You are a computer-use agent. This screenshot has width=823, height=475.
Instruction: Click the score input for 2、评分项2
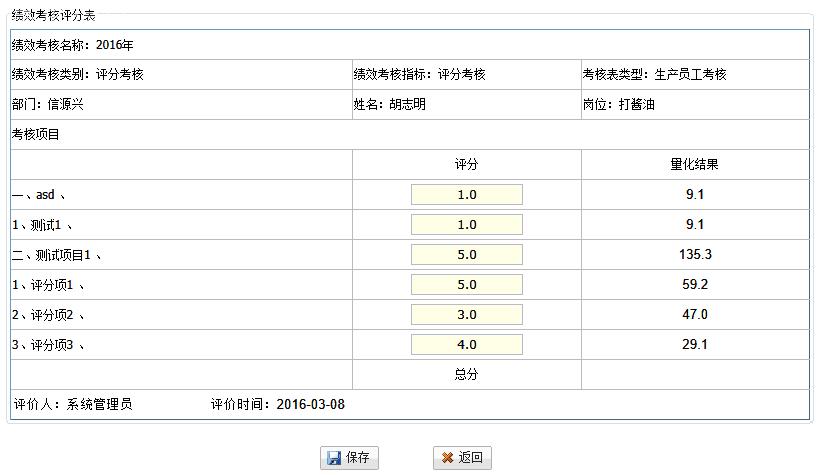pos(466,315)
